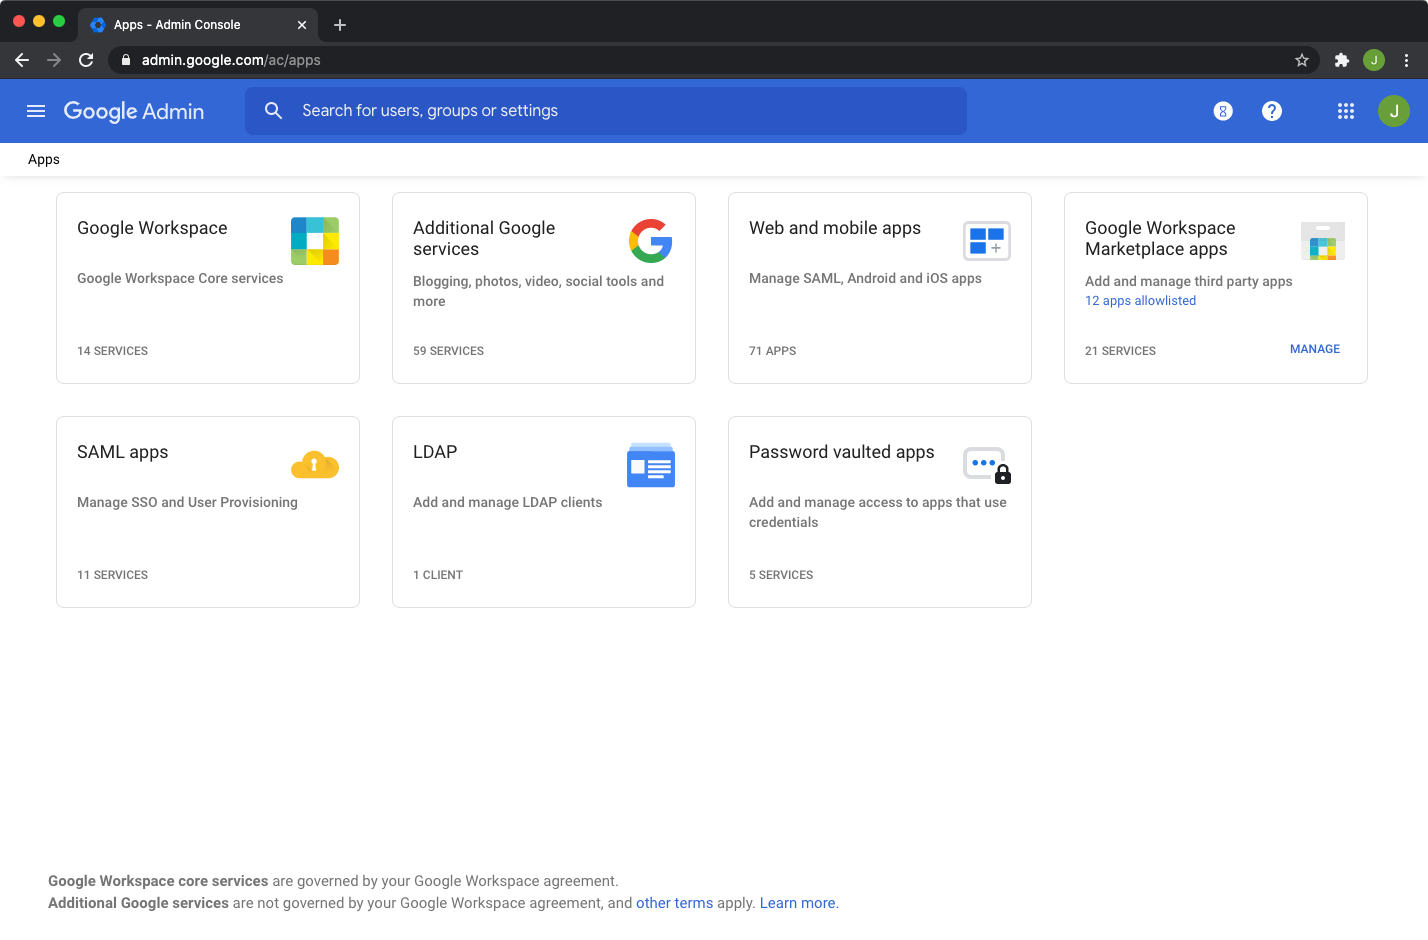Click the Additional Google services G logo
1428x940 pixels.
(650, 241)
